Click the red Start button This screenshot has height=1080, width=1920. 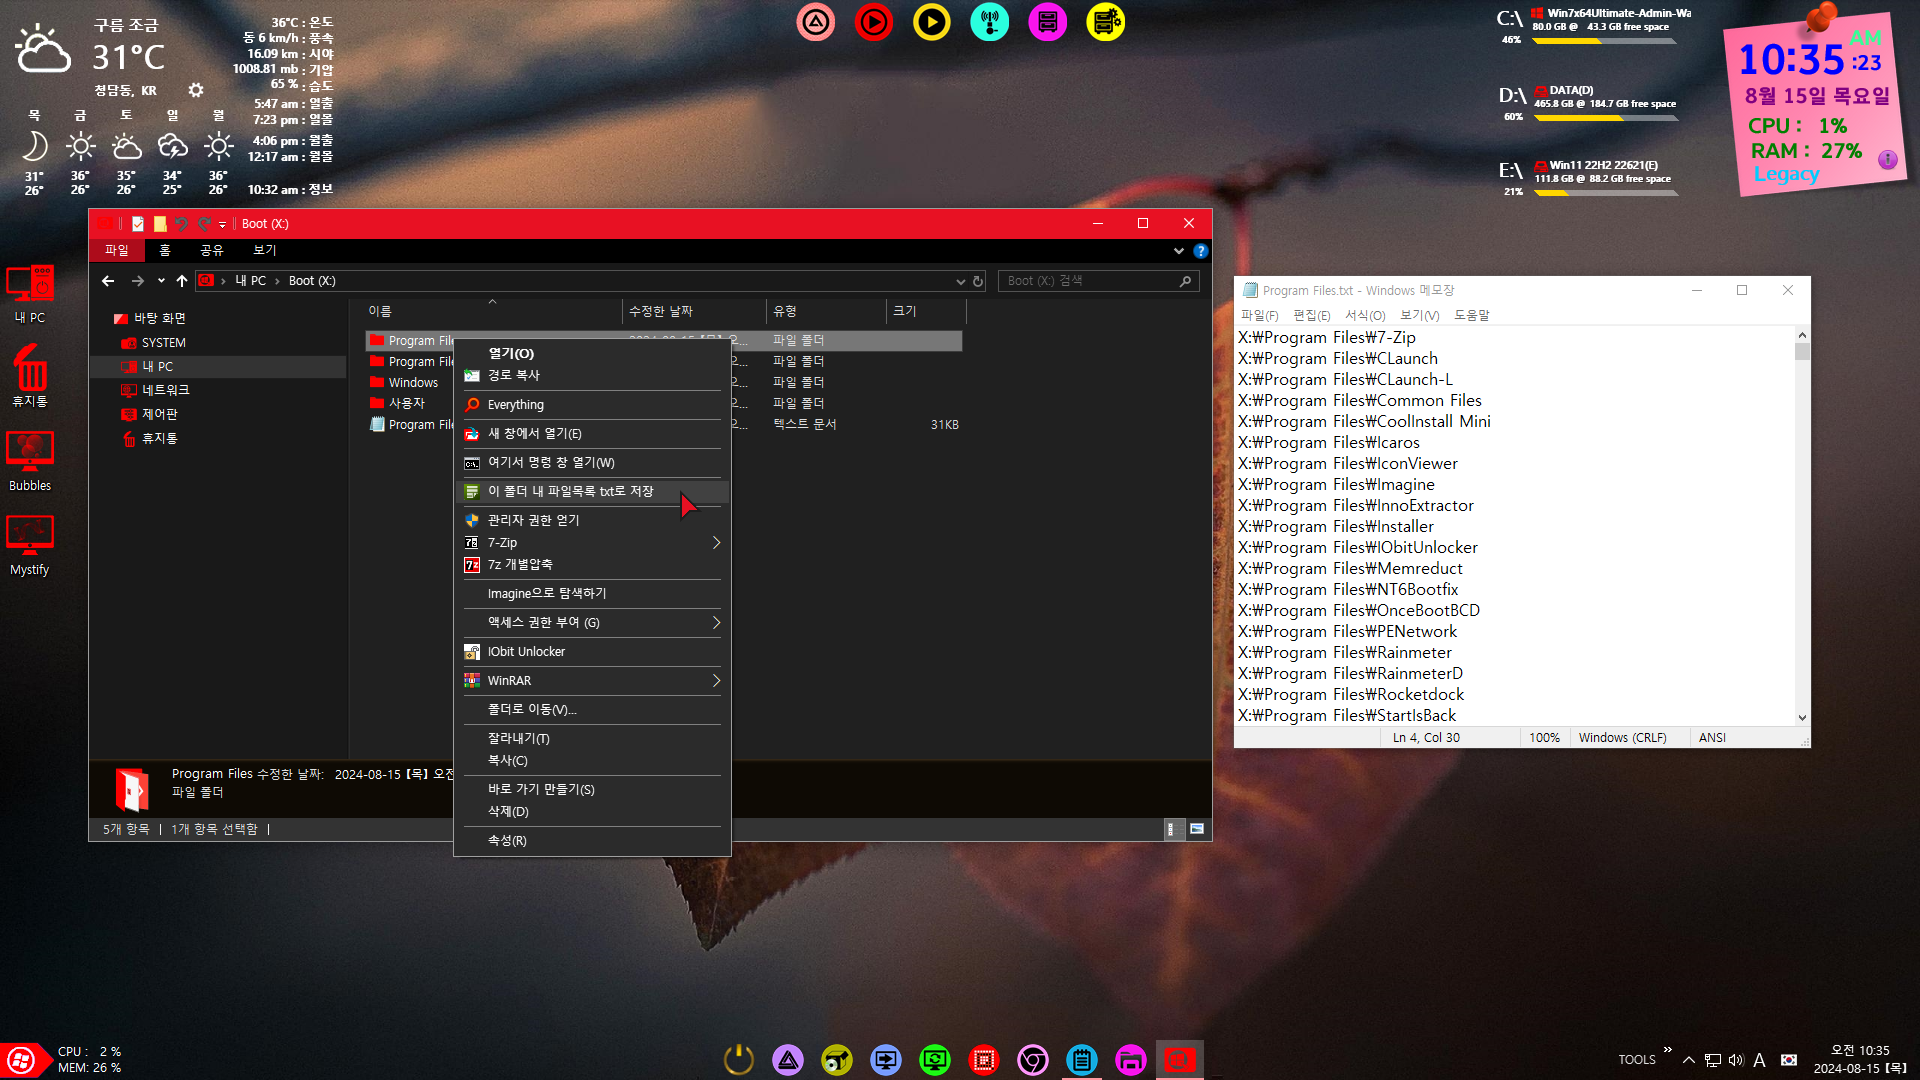(x=22, y=1060)
